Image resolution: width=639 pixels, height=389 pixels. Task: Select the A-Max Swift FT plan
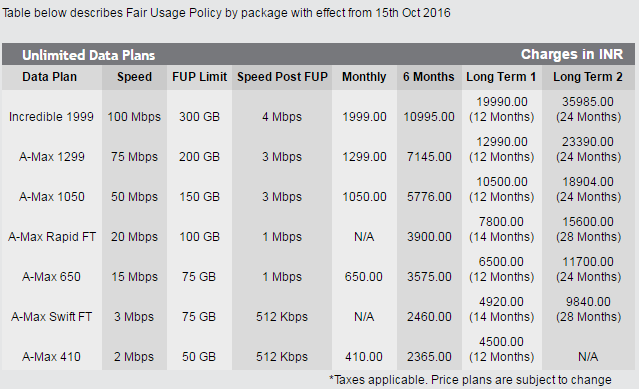[51, 316]
